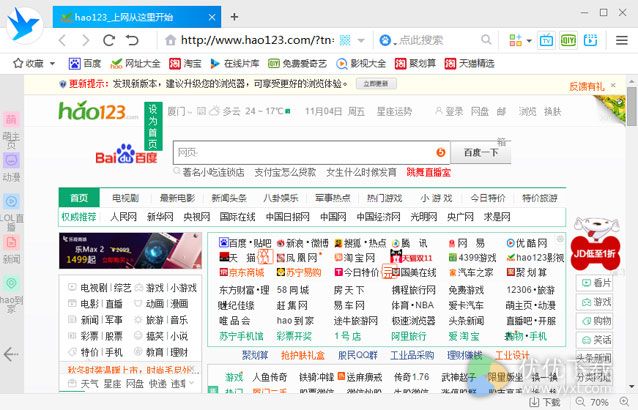Click the vertical scrollbar thumb
The image size is (638, 410).
(x=631, y=106)
